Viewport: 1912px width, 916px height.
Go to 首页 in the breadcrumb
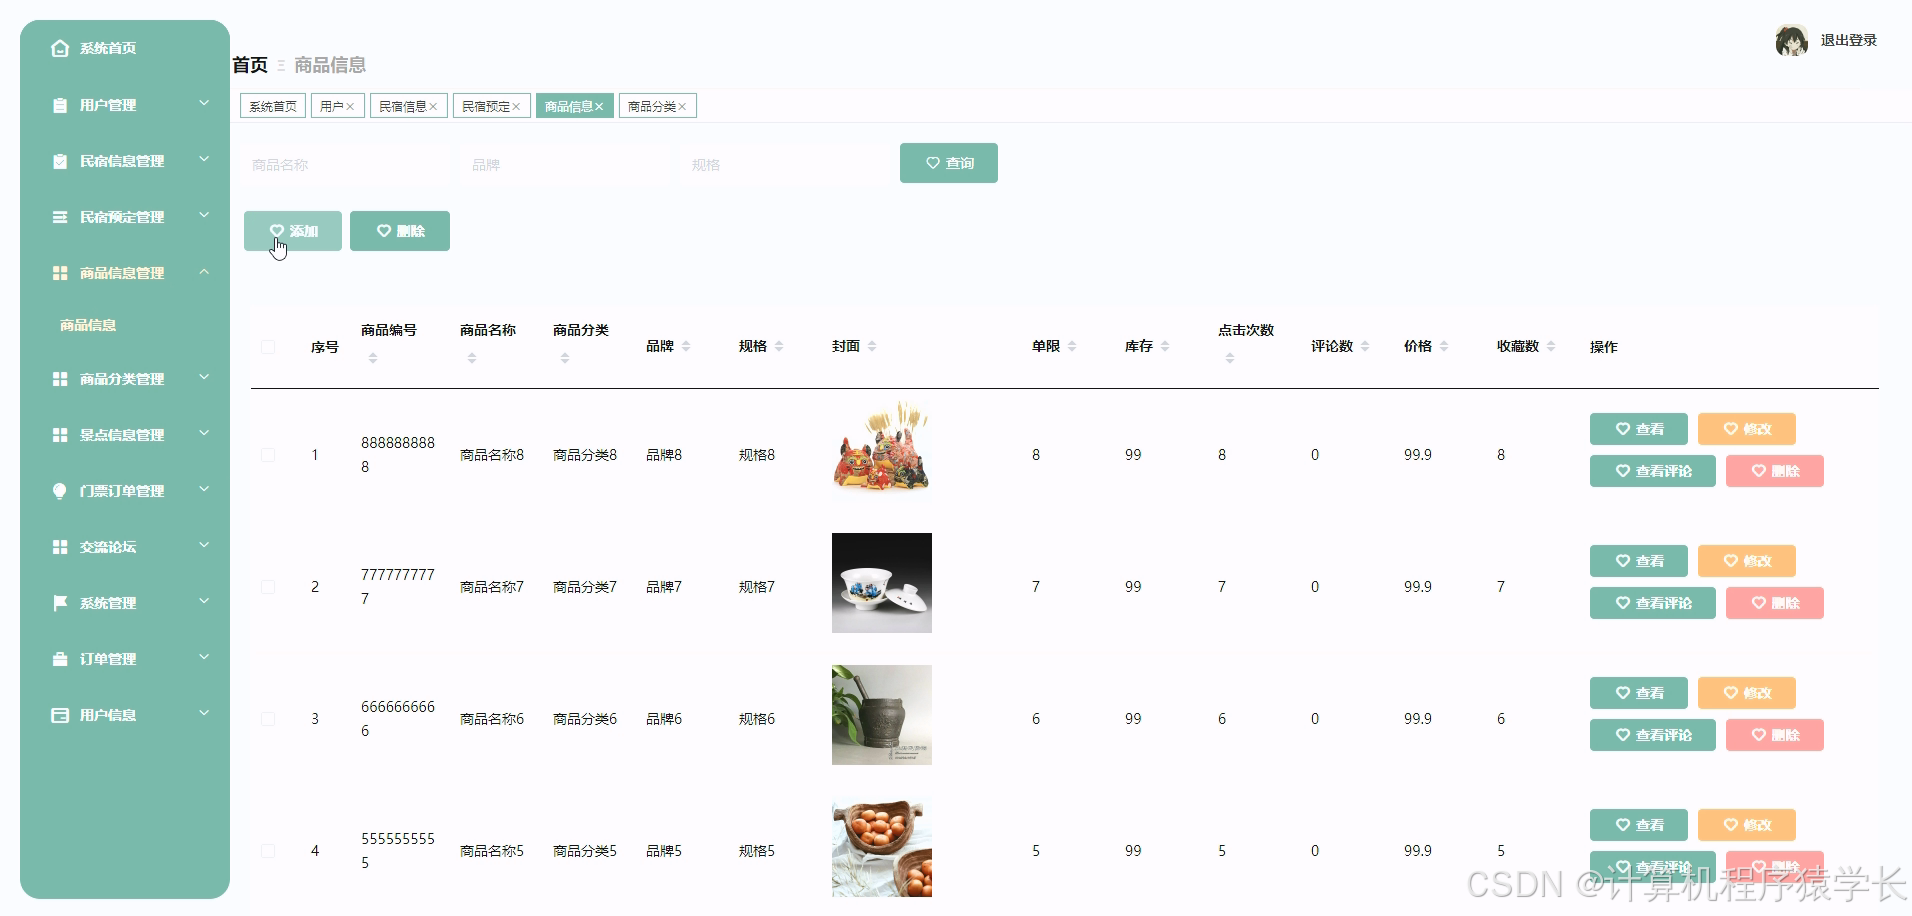250,65
